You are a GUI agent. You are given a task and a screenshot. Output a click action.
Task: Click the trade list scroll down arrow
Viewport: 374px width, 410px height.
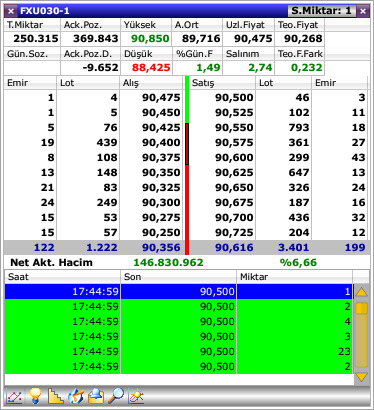(x=362, y=377)
